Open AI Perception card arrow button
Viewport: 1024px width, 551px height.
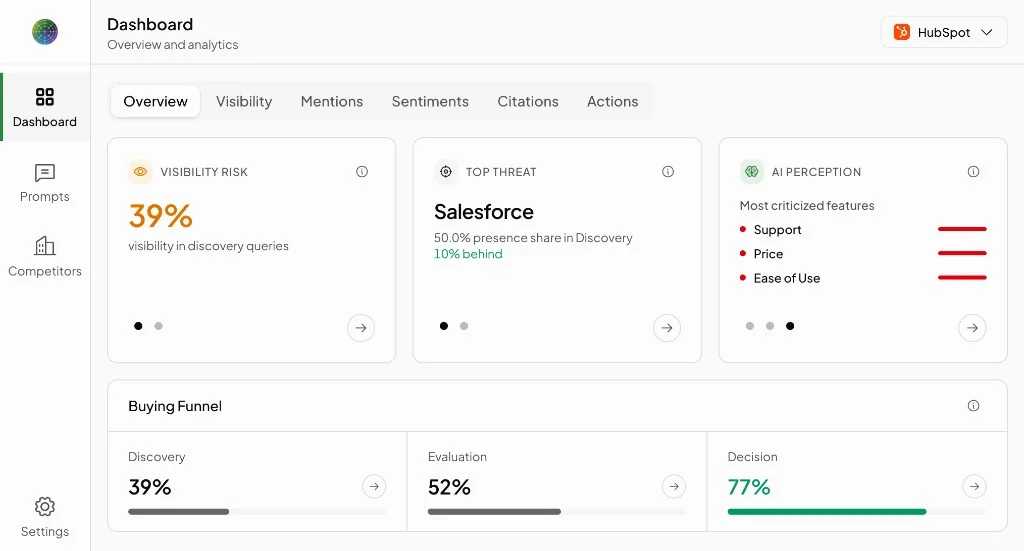[x=972, y=328]
